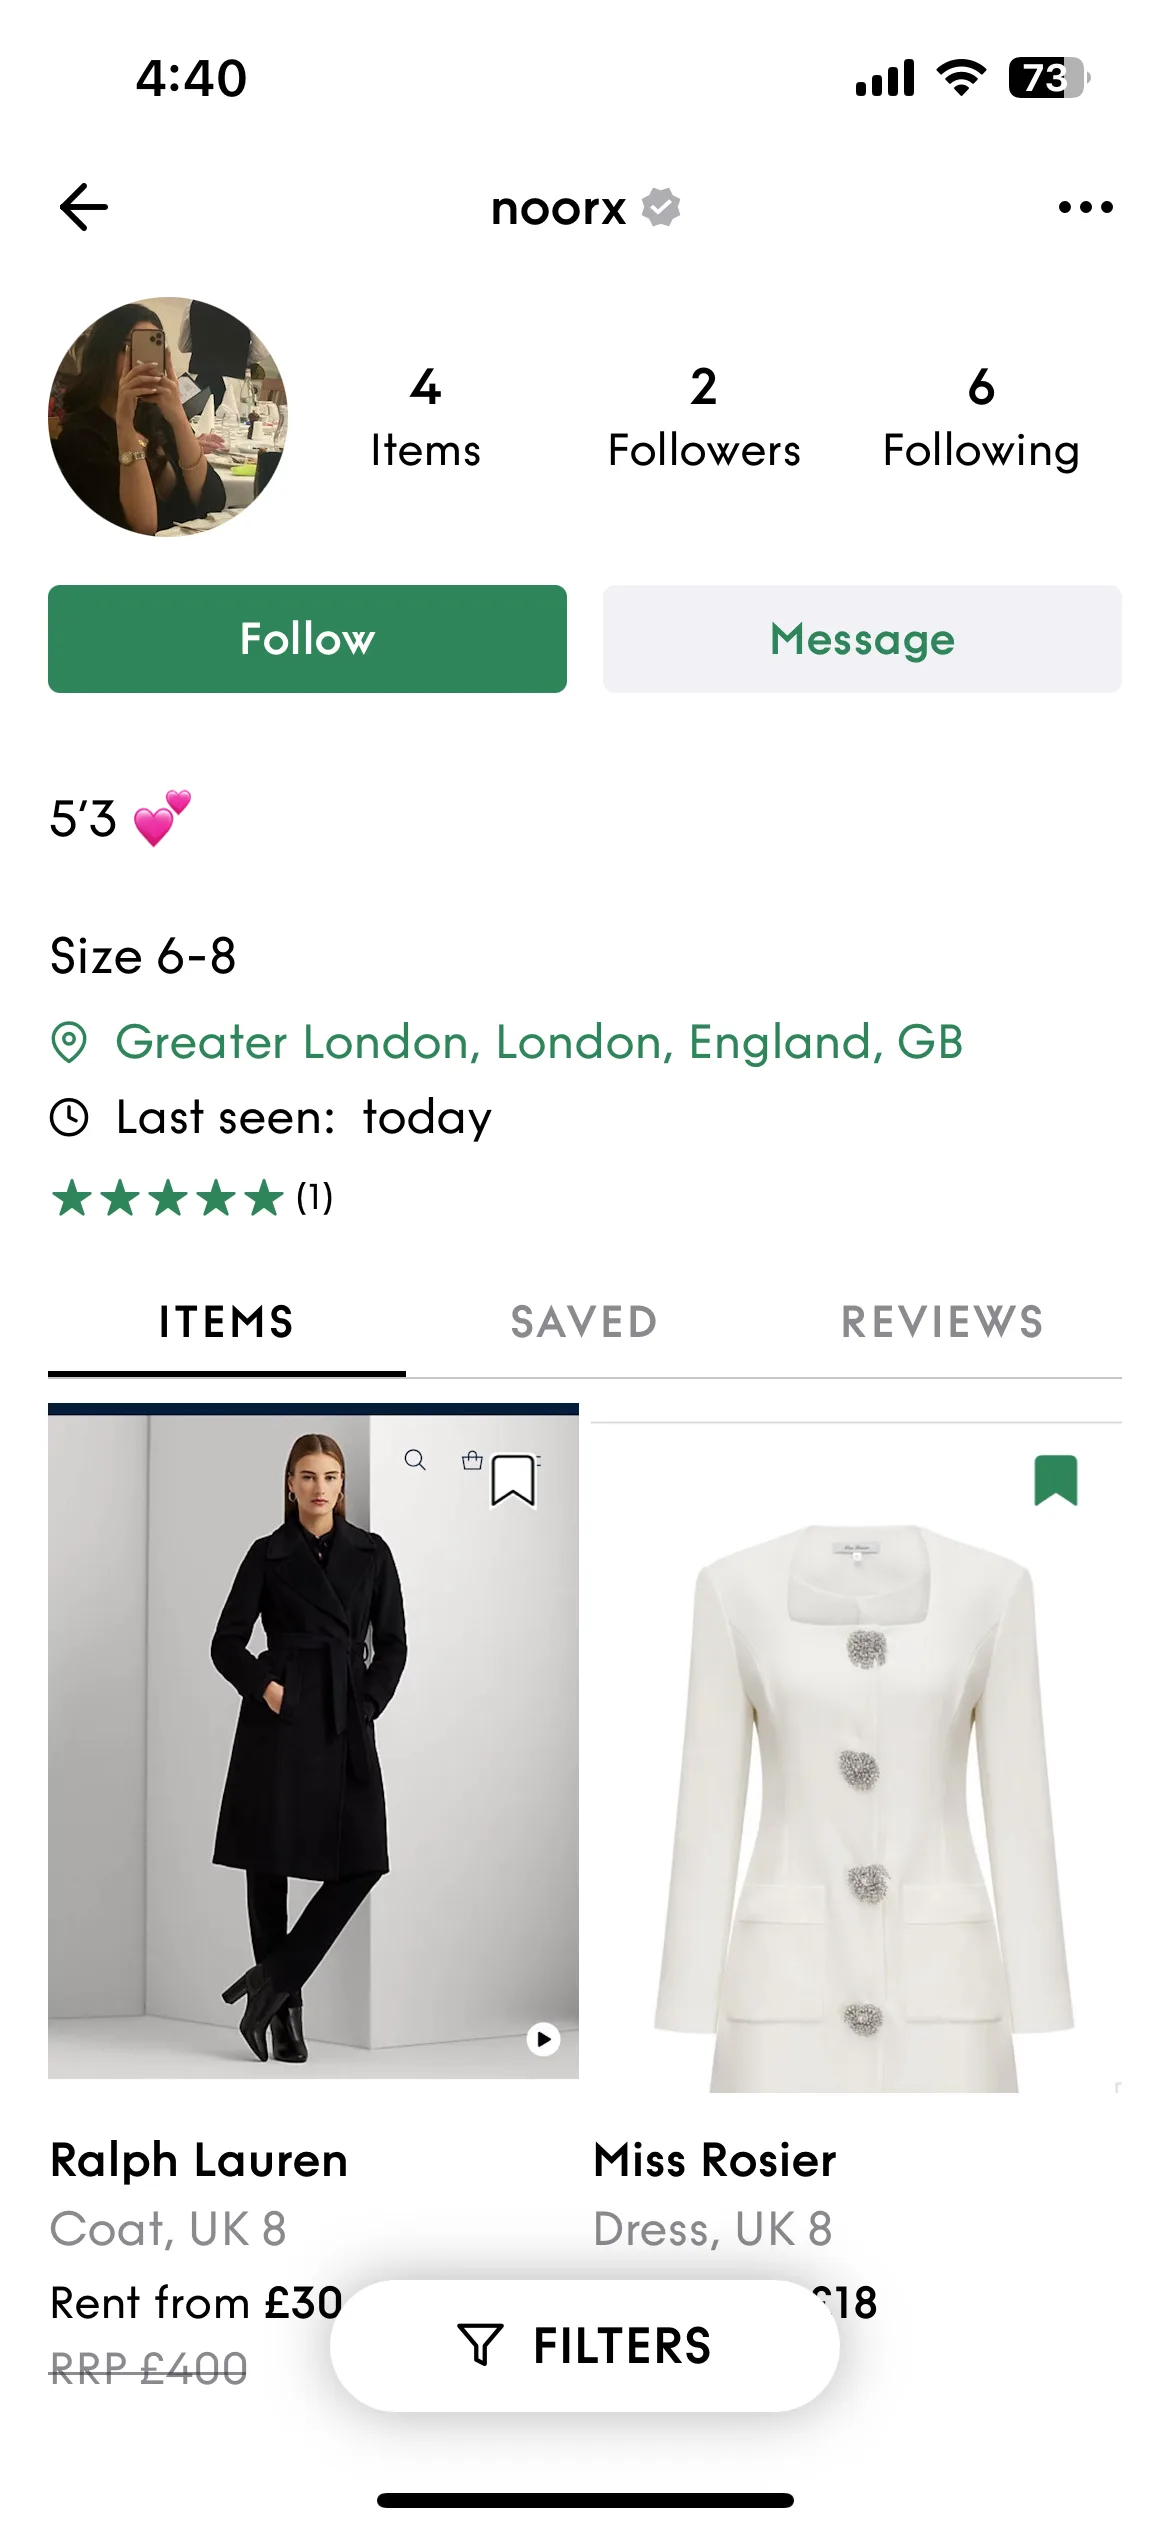View the 2 Followers list
Image resolution: width=1170 pixels, height=2532 pixels.
coord(704,418)
